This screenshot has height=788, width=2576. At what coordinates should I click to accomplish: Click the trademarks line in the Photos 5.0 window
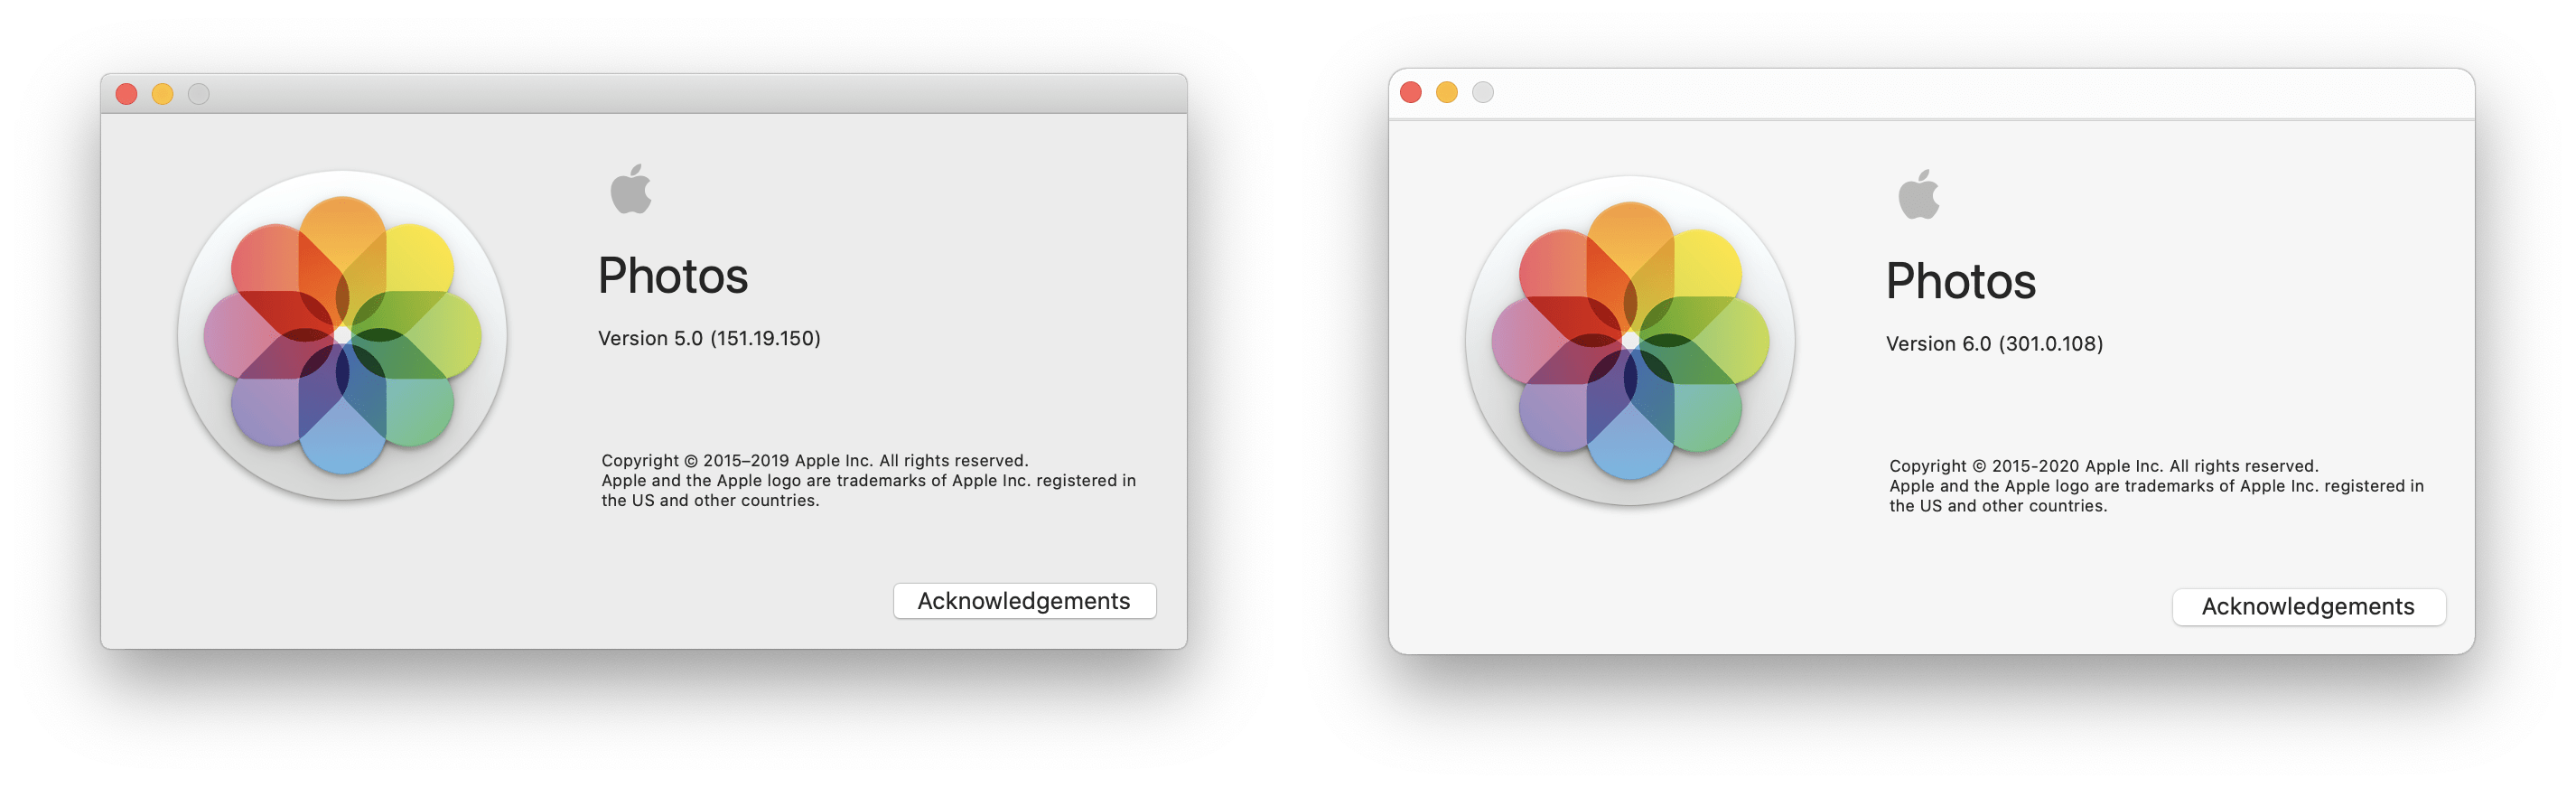868,481
